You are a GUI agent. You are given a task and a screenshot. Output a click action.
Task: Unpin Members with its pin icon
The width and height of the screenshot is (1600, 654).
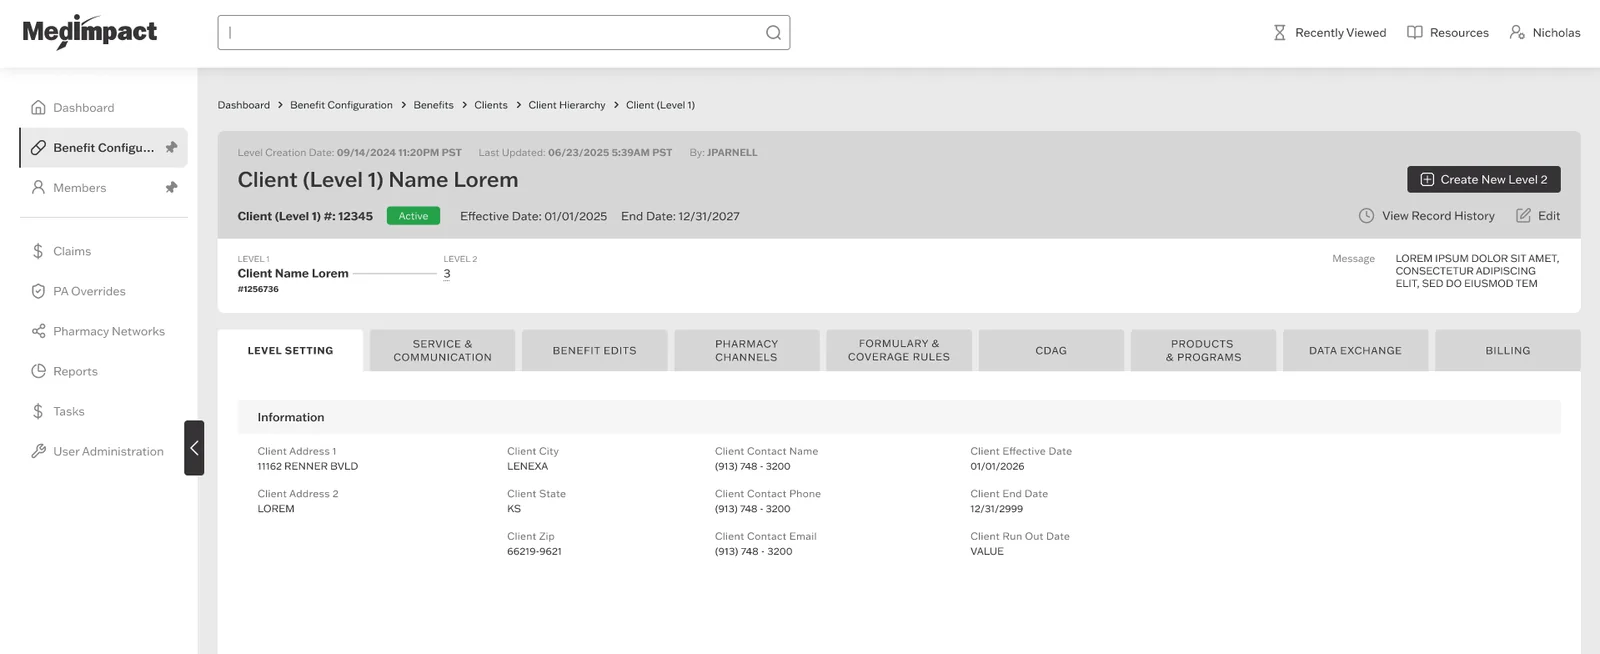[x=171, y=187]
